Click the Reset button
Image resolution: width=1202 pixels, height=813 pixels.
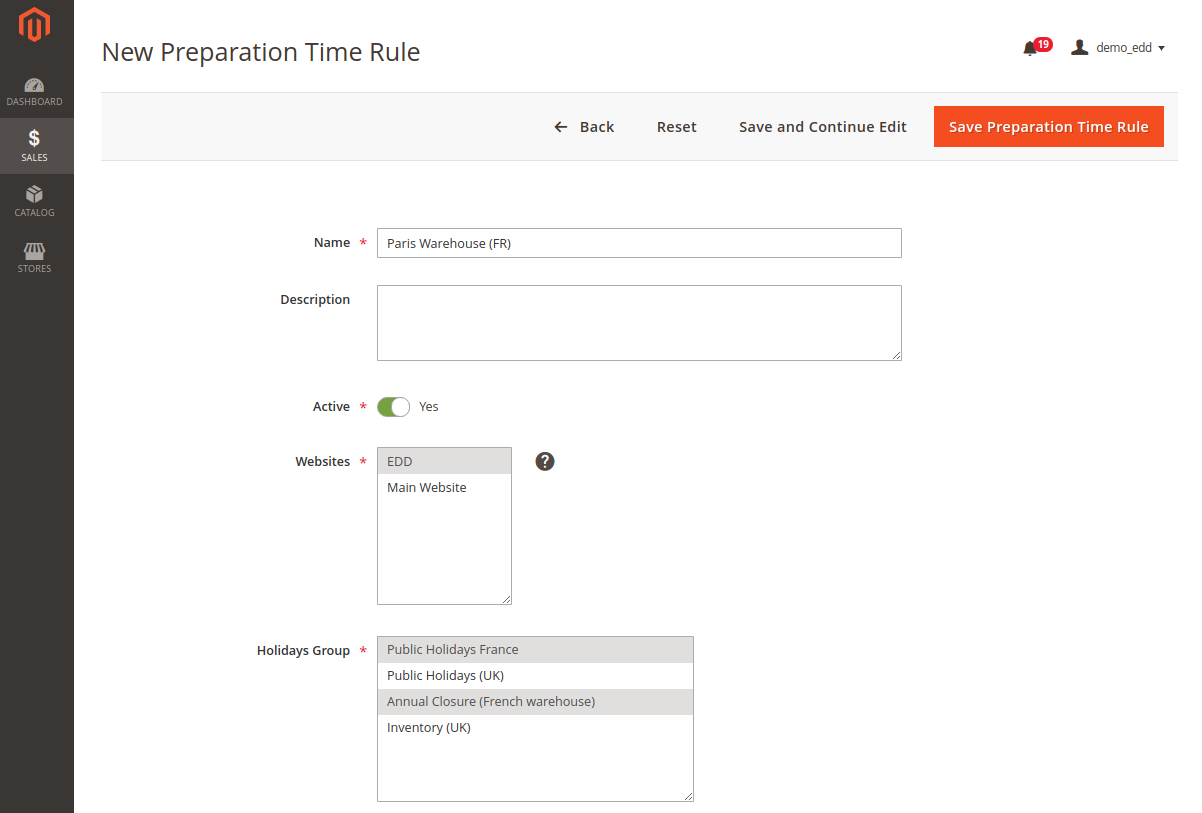pyautogui.click(x=677, y=127)
